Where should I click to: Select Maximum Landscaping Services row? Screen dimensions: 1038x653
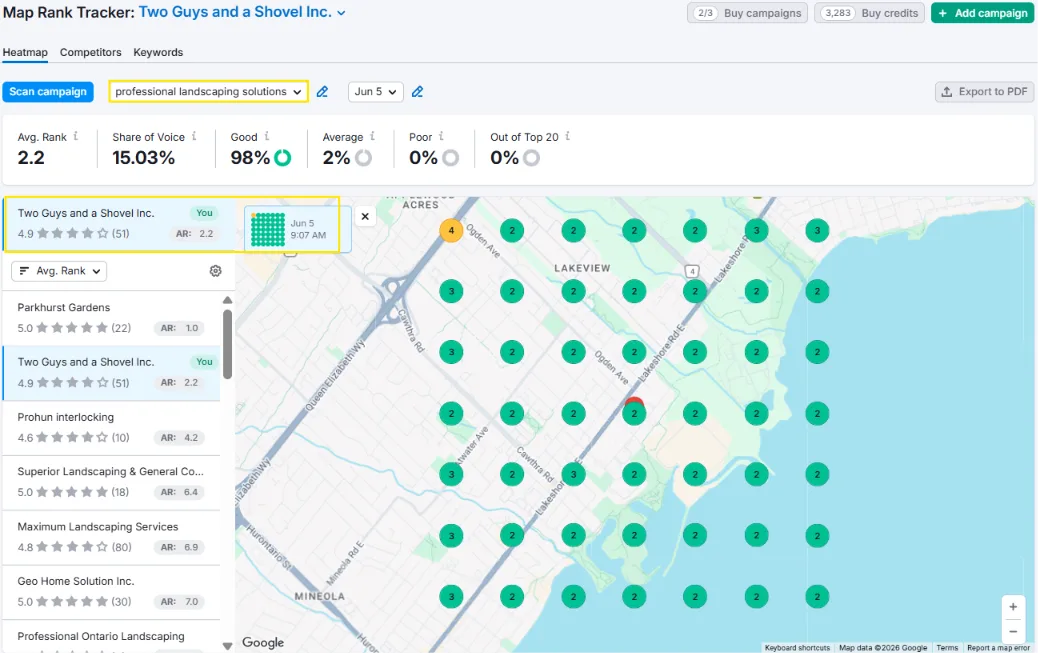click(x=111, y=537)
